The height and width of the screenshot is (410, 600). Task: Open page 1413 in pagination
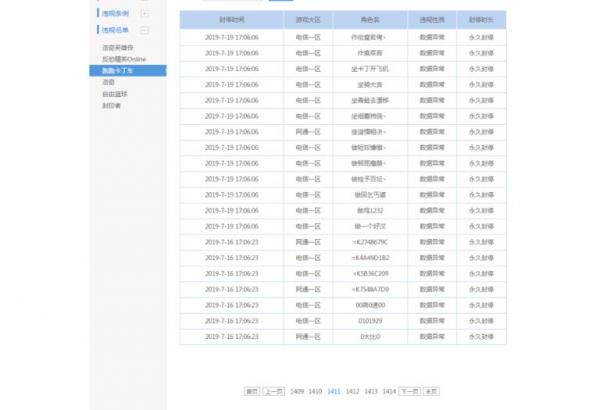click(x=371, y=391)
